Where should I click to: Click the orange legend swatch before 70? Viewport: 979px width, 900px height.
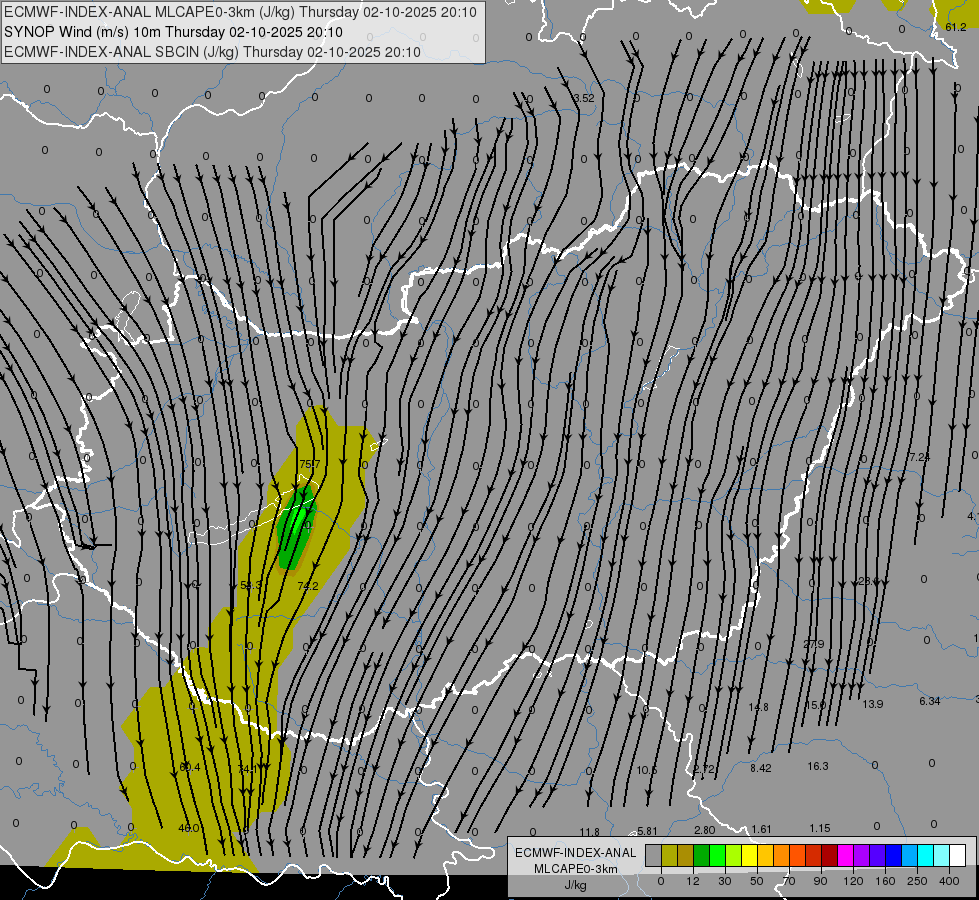782,855
